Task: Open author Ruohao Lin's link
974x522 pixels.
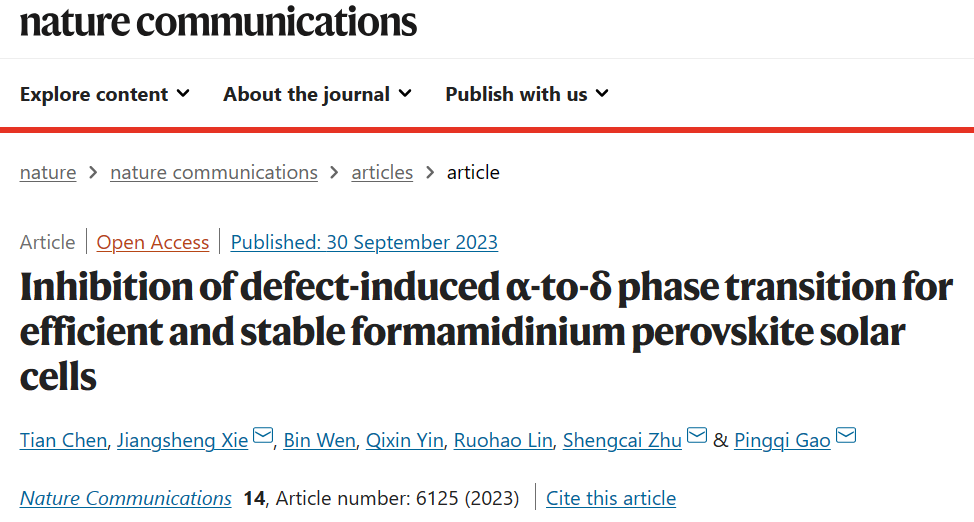Action: coord(503,440)
